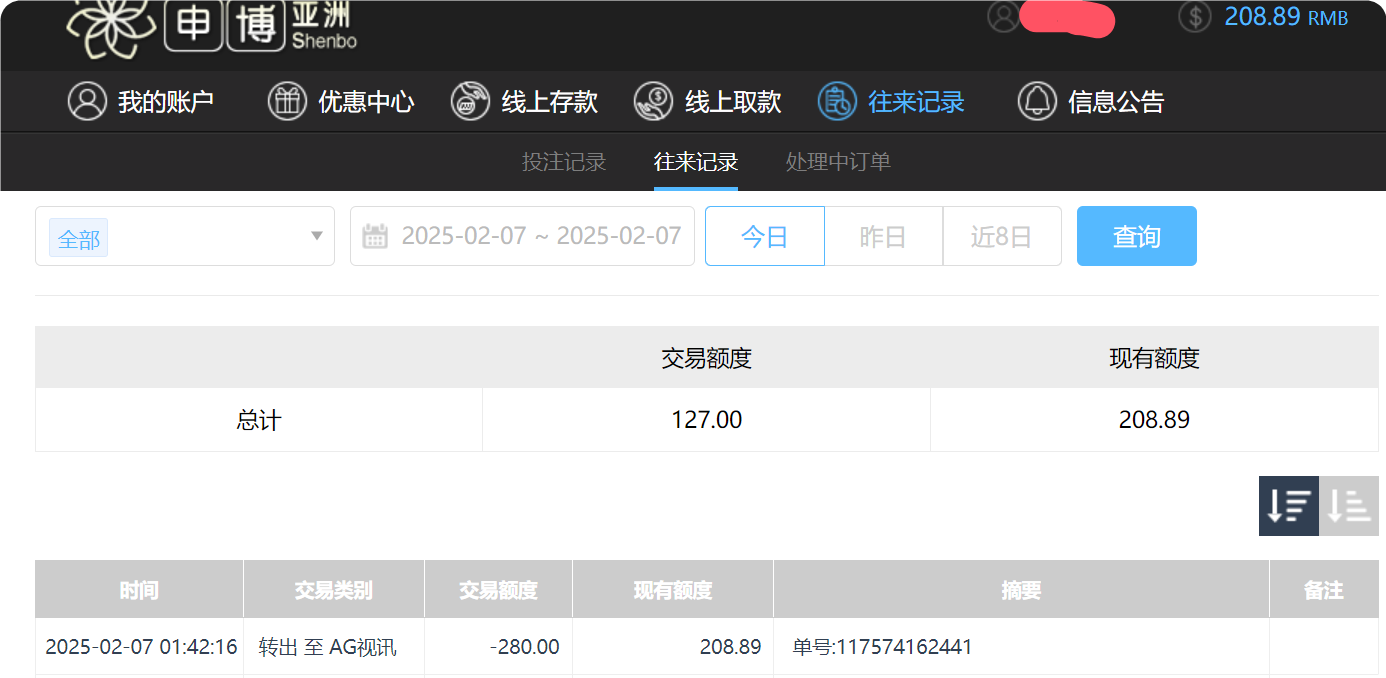Screen dimensions: 1386x678
Task: Select the 昨日 date filter option
Action: point(883,235)
